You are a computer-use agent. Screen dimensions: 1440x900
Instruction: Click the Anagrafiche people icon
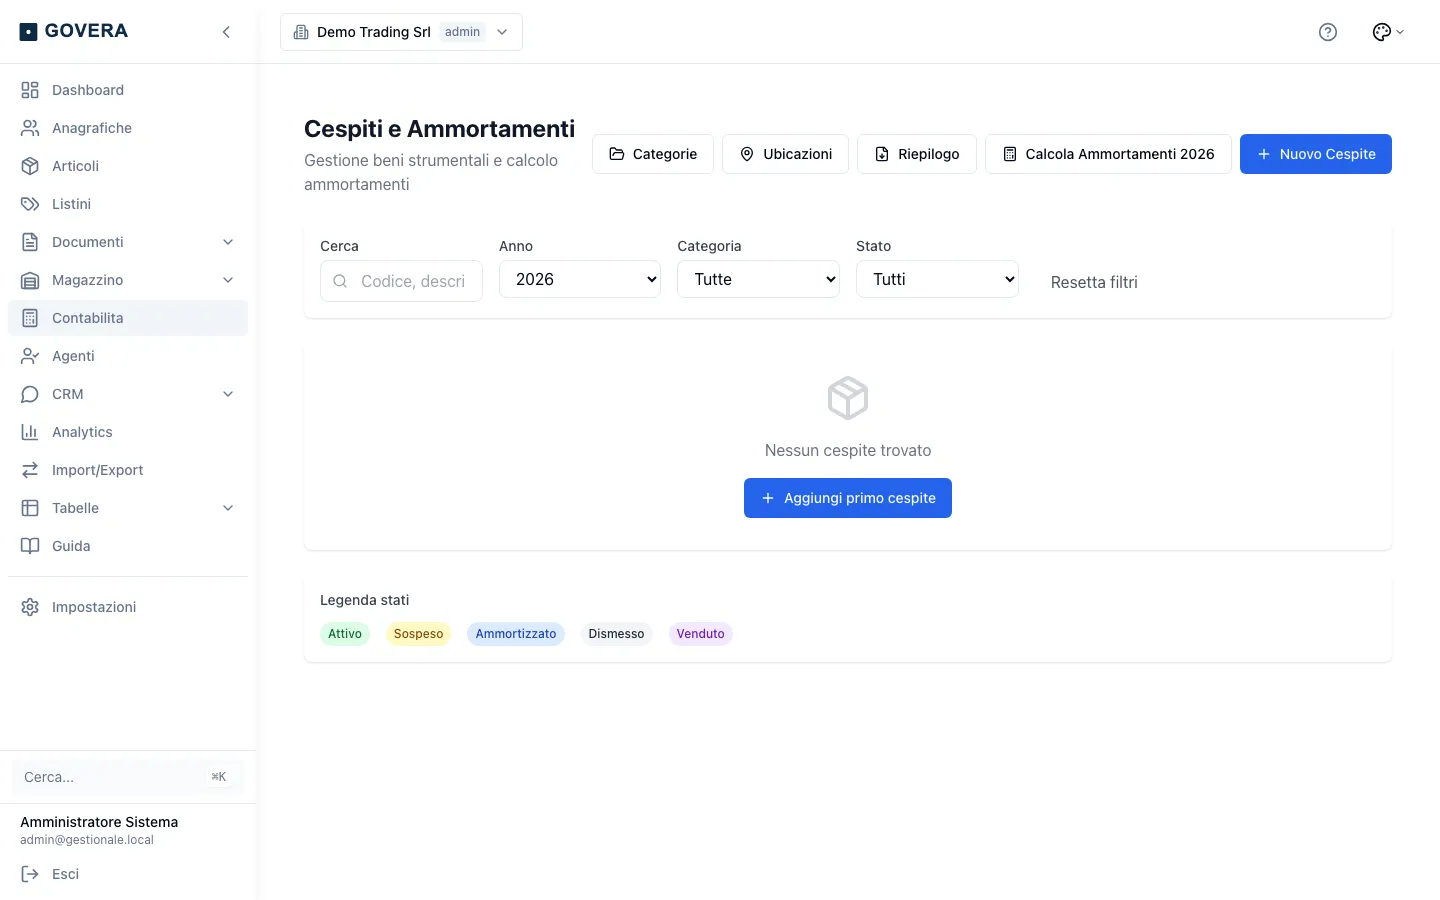(30, 128)
